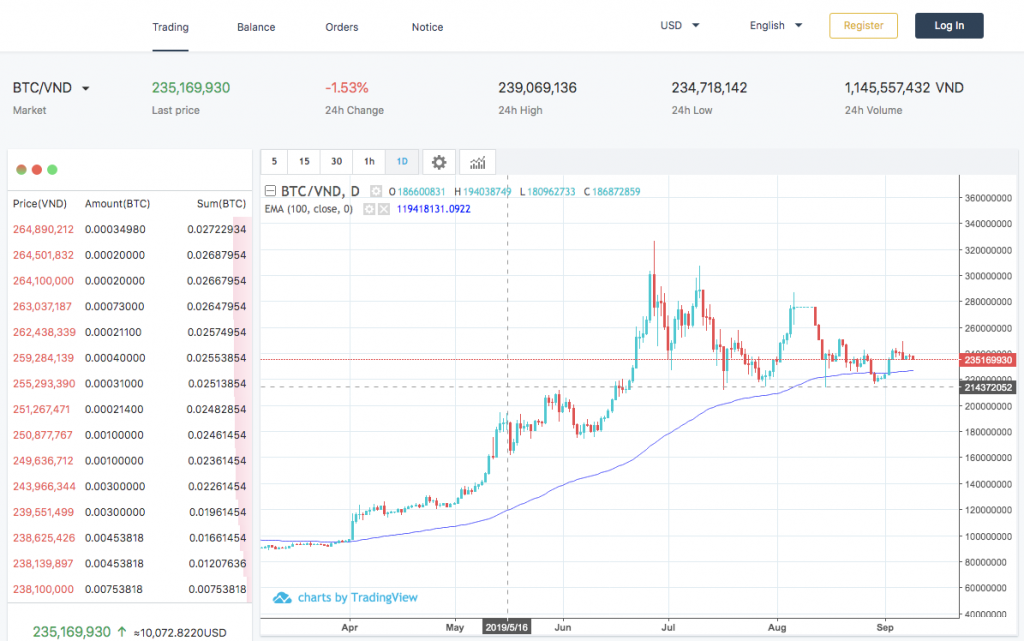
Task: Remove the EMA indicator with X icon
Action: click(382, 209)
